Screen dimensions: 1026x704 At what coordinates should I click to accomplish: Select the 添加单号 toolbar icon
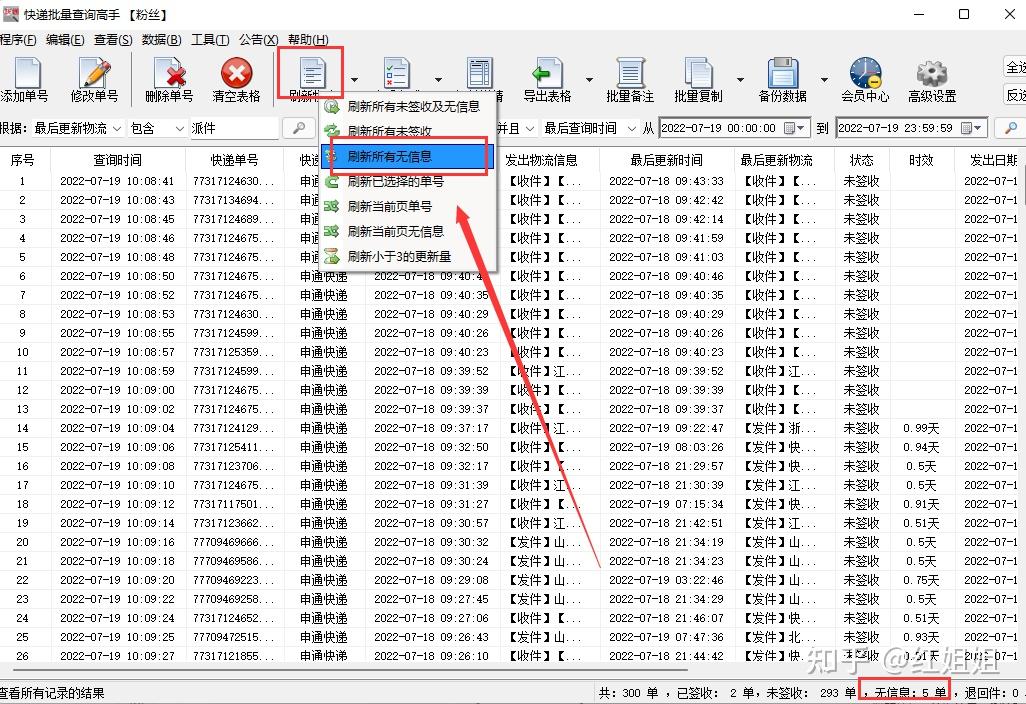[27, 75]
